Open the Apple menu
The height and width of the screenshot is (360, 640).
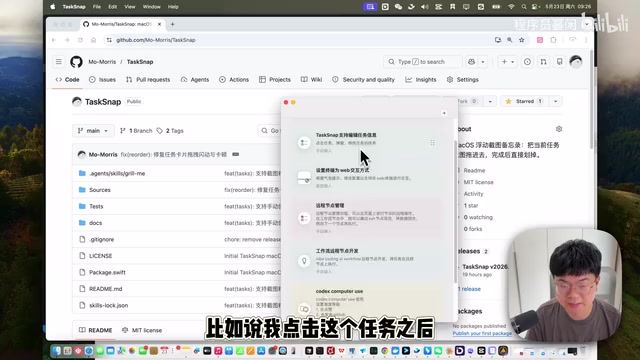pyautogui.click(x=53, y=7)
